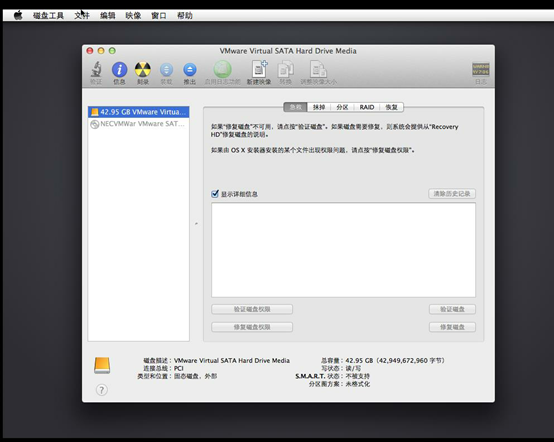Switch to the 分区 tab
Image resolution: width=554 pixels, height=442 pixels.
coord(342,107)
